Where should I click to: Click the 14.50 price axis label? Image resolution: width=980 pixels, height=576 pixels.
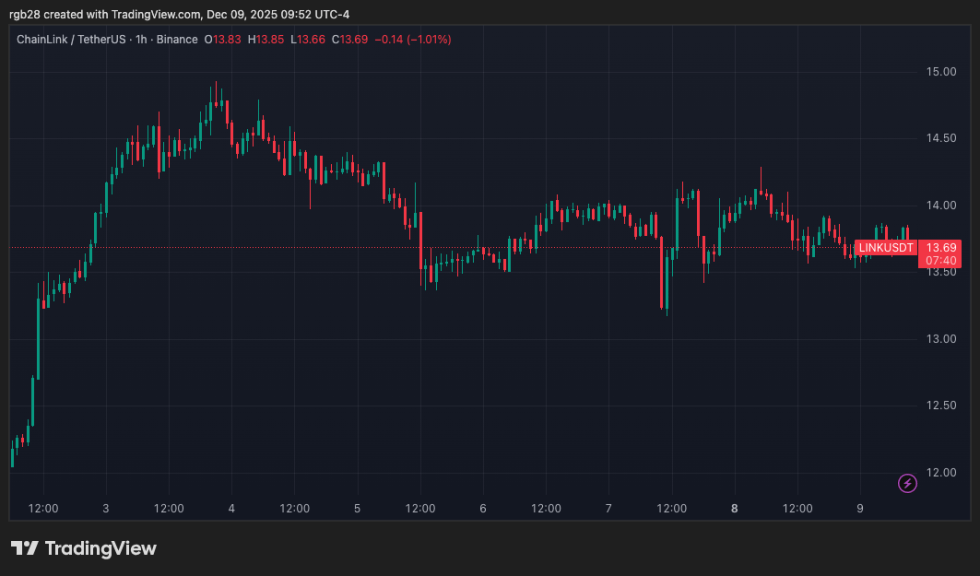click(941, 138)
